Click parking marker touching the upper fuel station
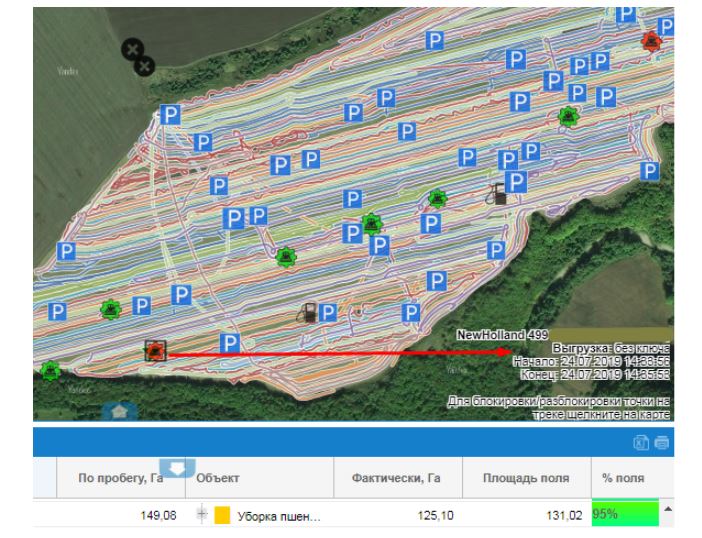The width and height of the screenshot is (702, 538). [516, 181]
